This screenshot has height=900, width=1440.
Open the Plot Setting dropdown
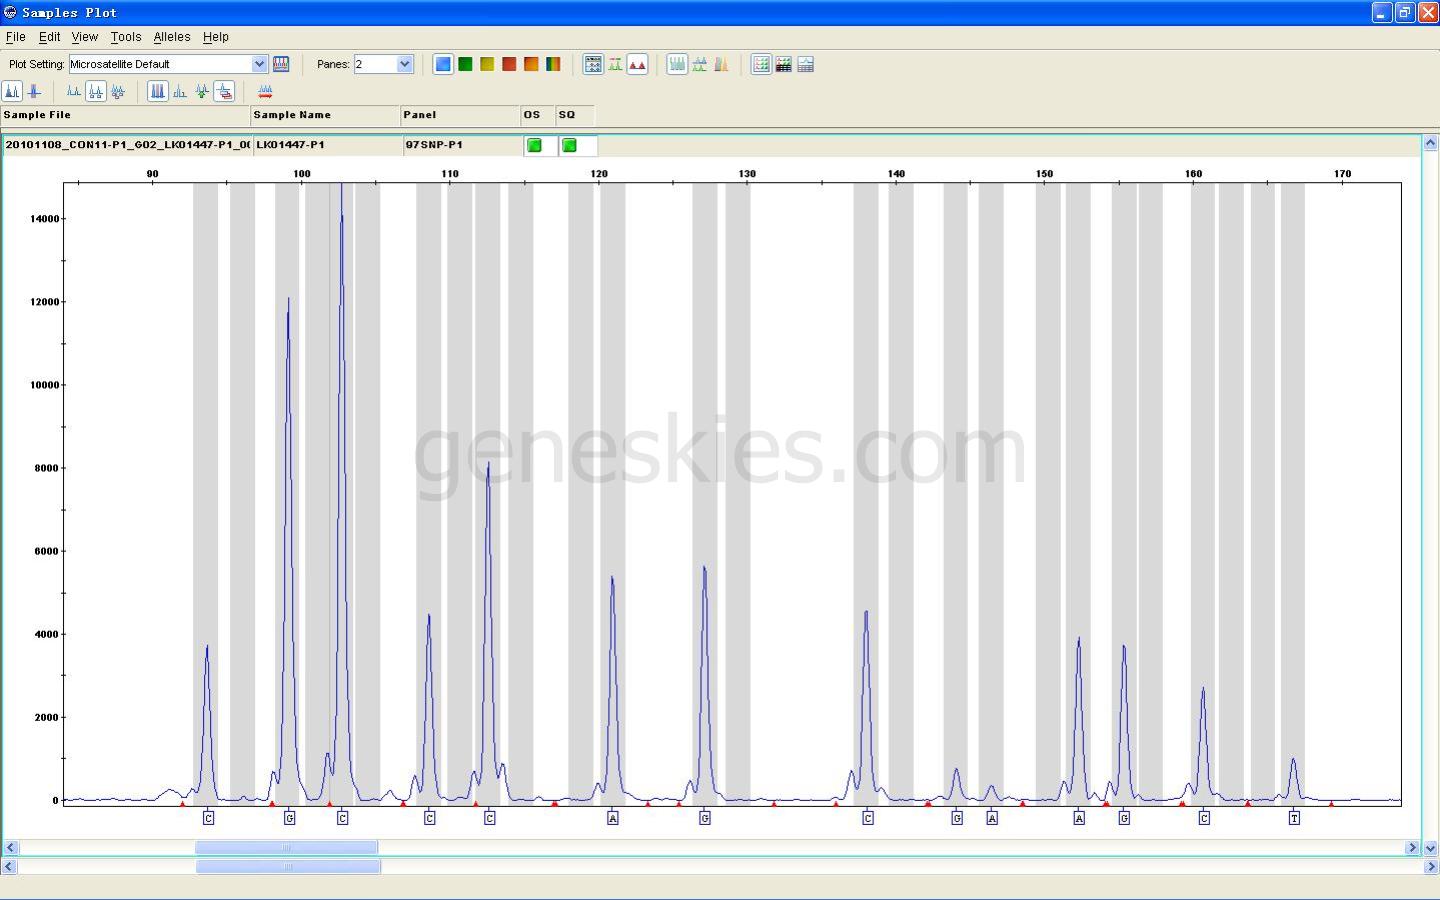[259, 64]
